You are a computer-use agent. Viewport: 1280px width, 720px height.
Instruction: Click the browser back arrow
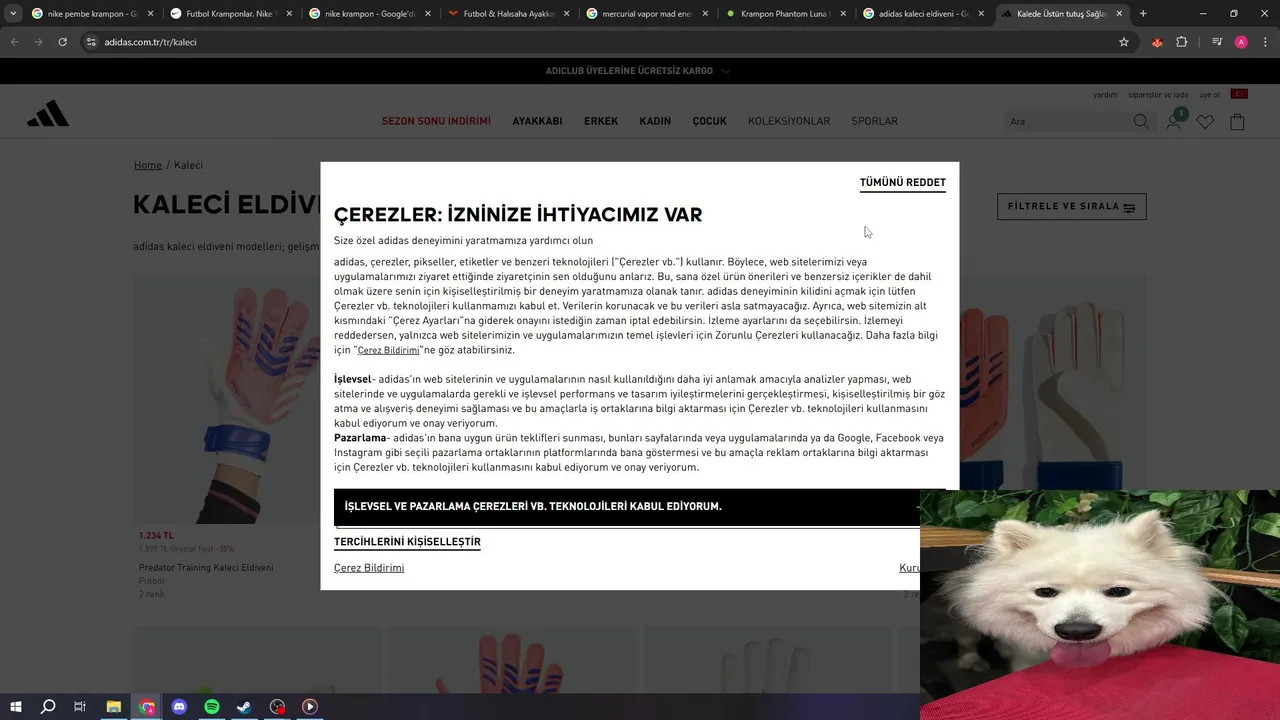click(14, 42)
